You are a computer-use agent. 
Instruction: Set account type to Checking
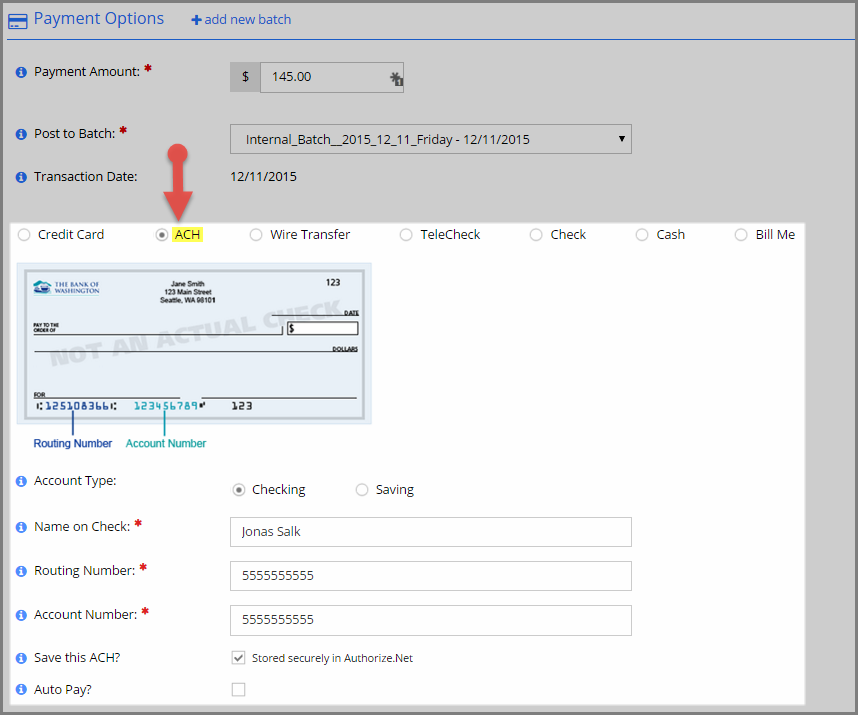click(239, 490)
